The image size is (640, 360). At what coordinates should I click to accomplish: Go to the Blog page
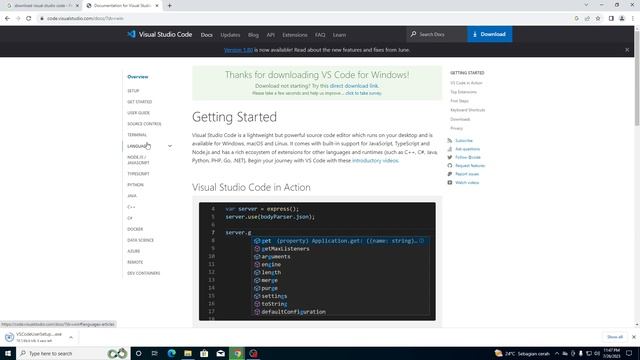[x=253, y=35]
